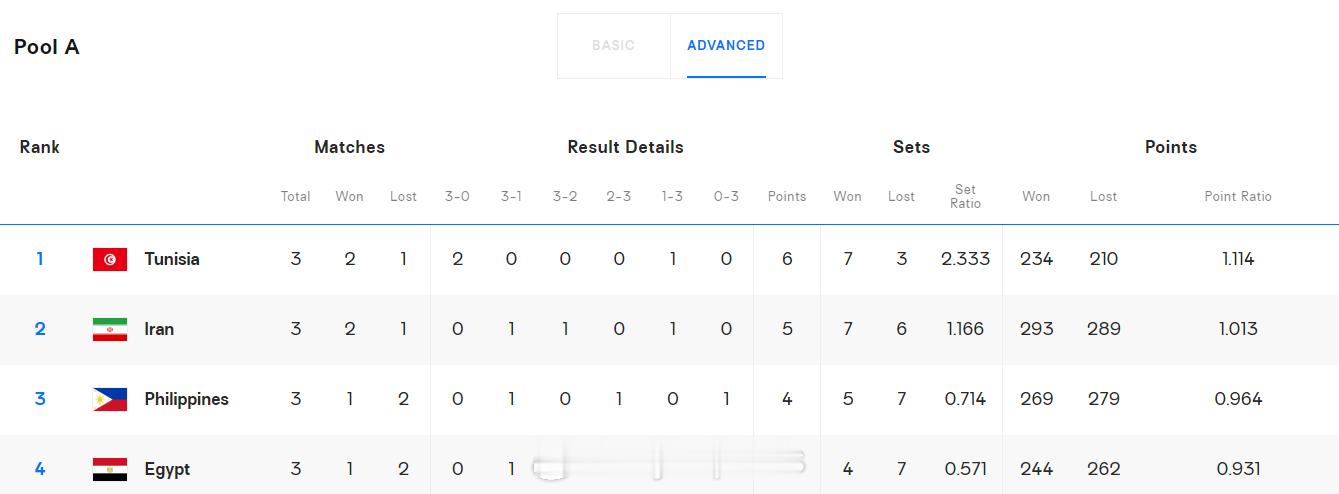Click the Set Ratio column header
The height and width of the screenshot is (494, 1339).
point(965,196)
